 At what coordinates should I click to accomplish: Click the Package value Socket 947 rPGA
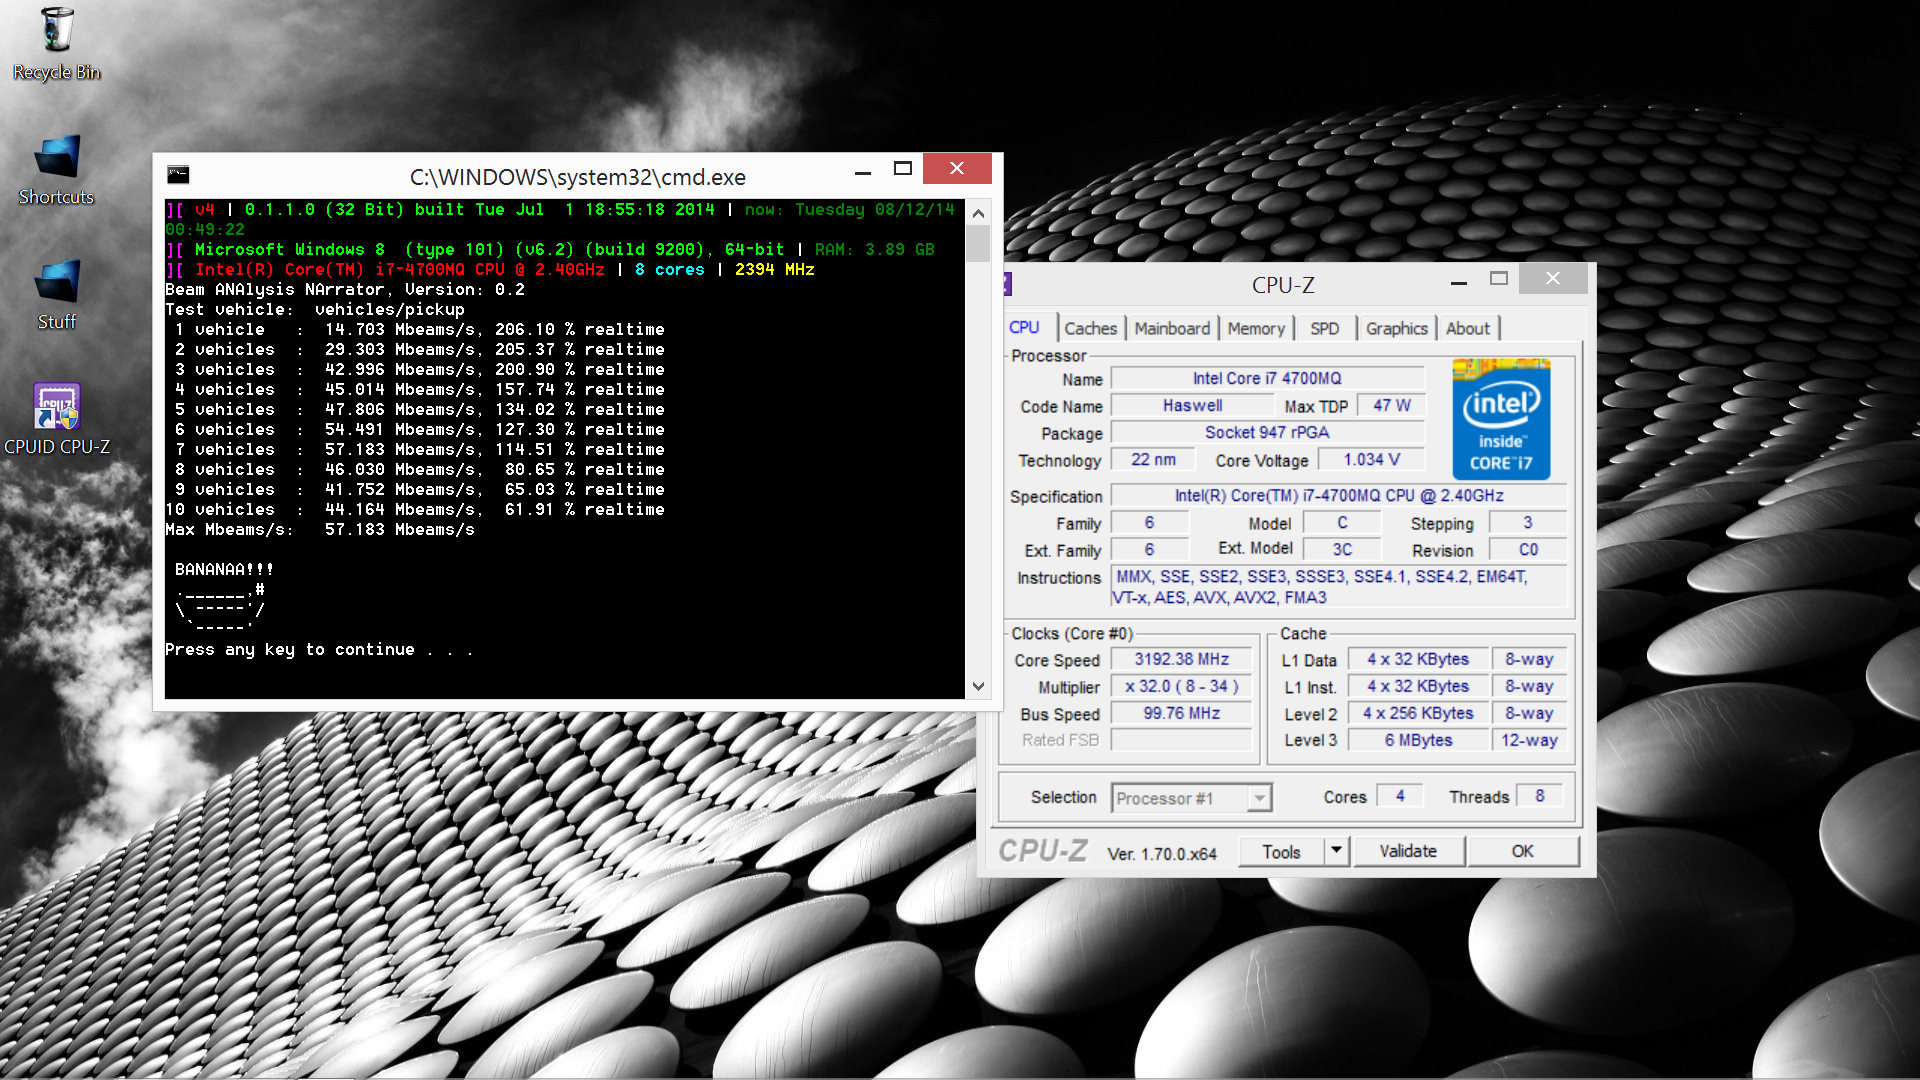(1267, 432)
